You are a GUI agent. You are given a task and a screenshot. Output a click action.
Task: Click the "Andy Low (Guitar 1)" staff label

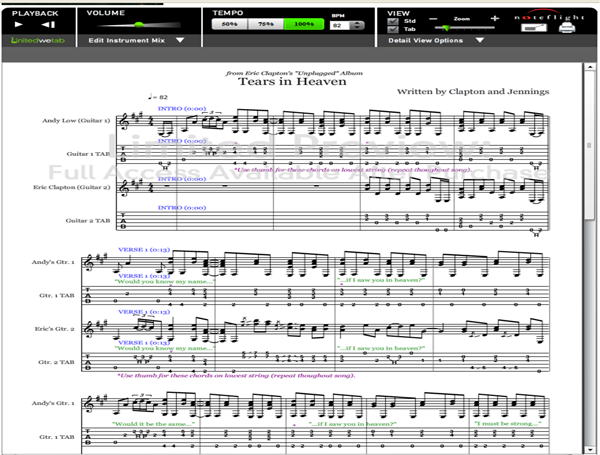tap(76, 121)
